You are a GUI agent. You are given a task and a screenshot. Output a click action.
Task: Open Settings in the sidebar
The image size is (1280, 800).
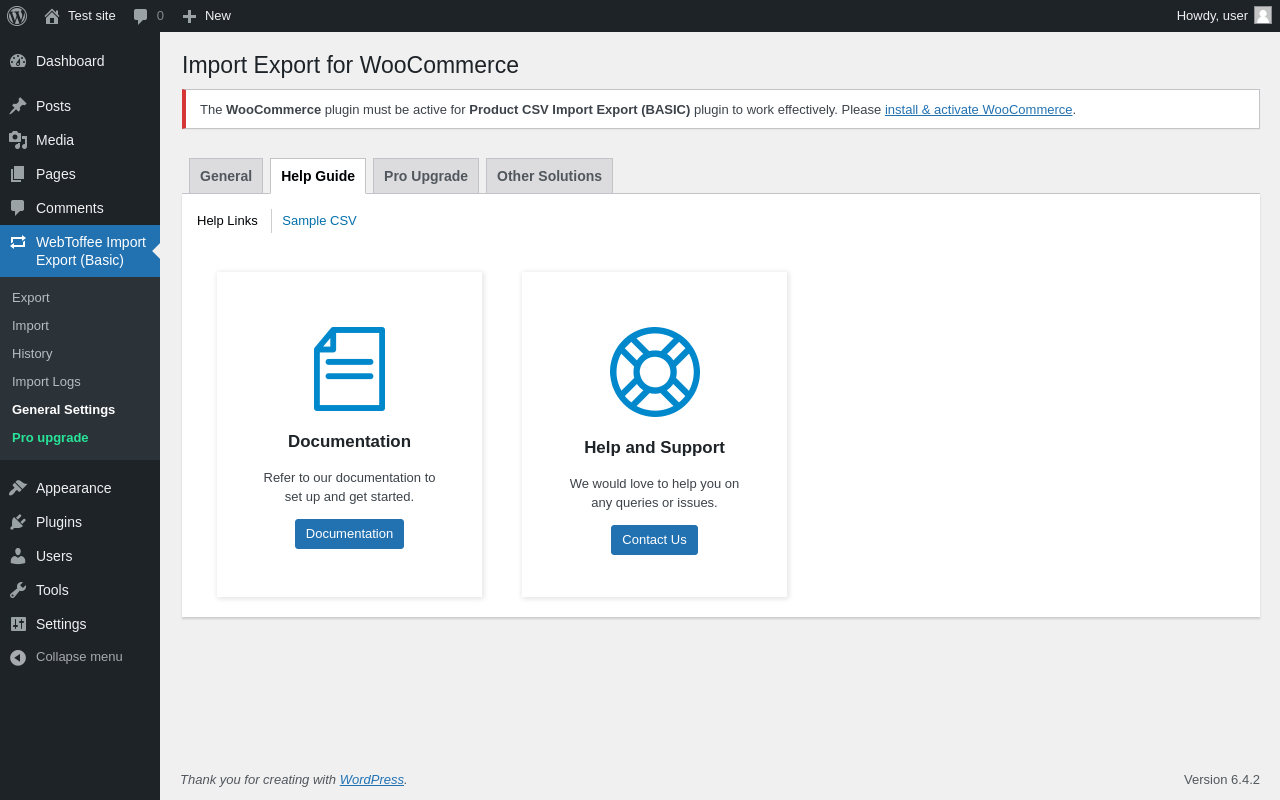click(x=80, y=624)
